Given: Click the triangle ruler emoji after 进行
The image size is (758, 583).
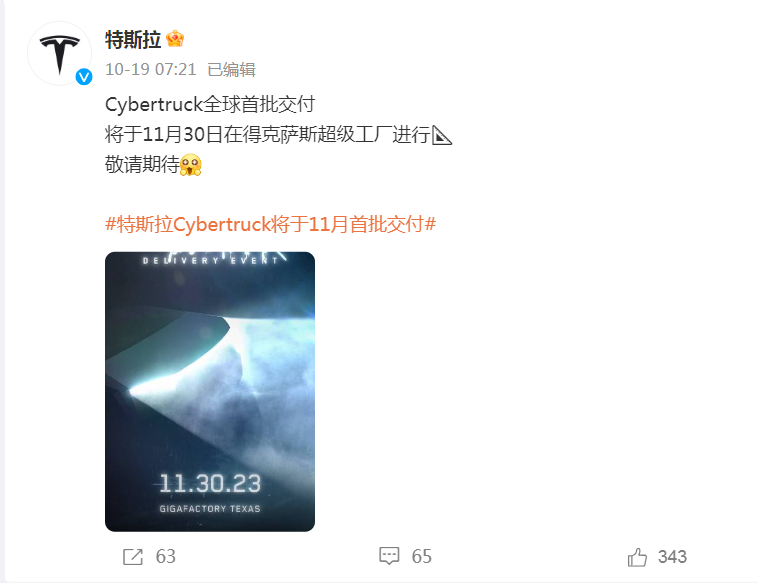Looking at the screenshot, I should (x=441, y=135).
